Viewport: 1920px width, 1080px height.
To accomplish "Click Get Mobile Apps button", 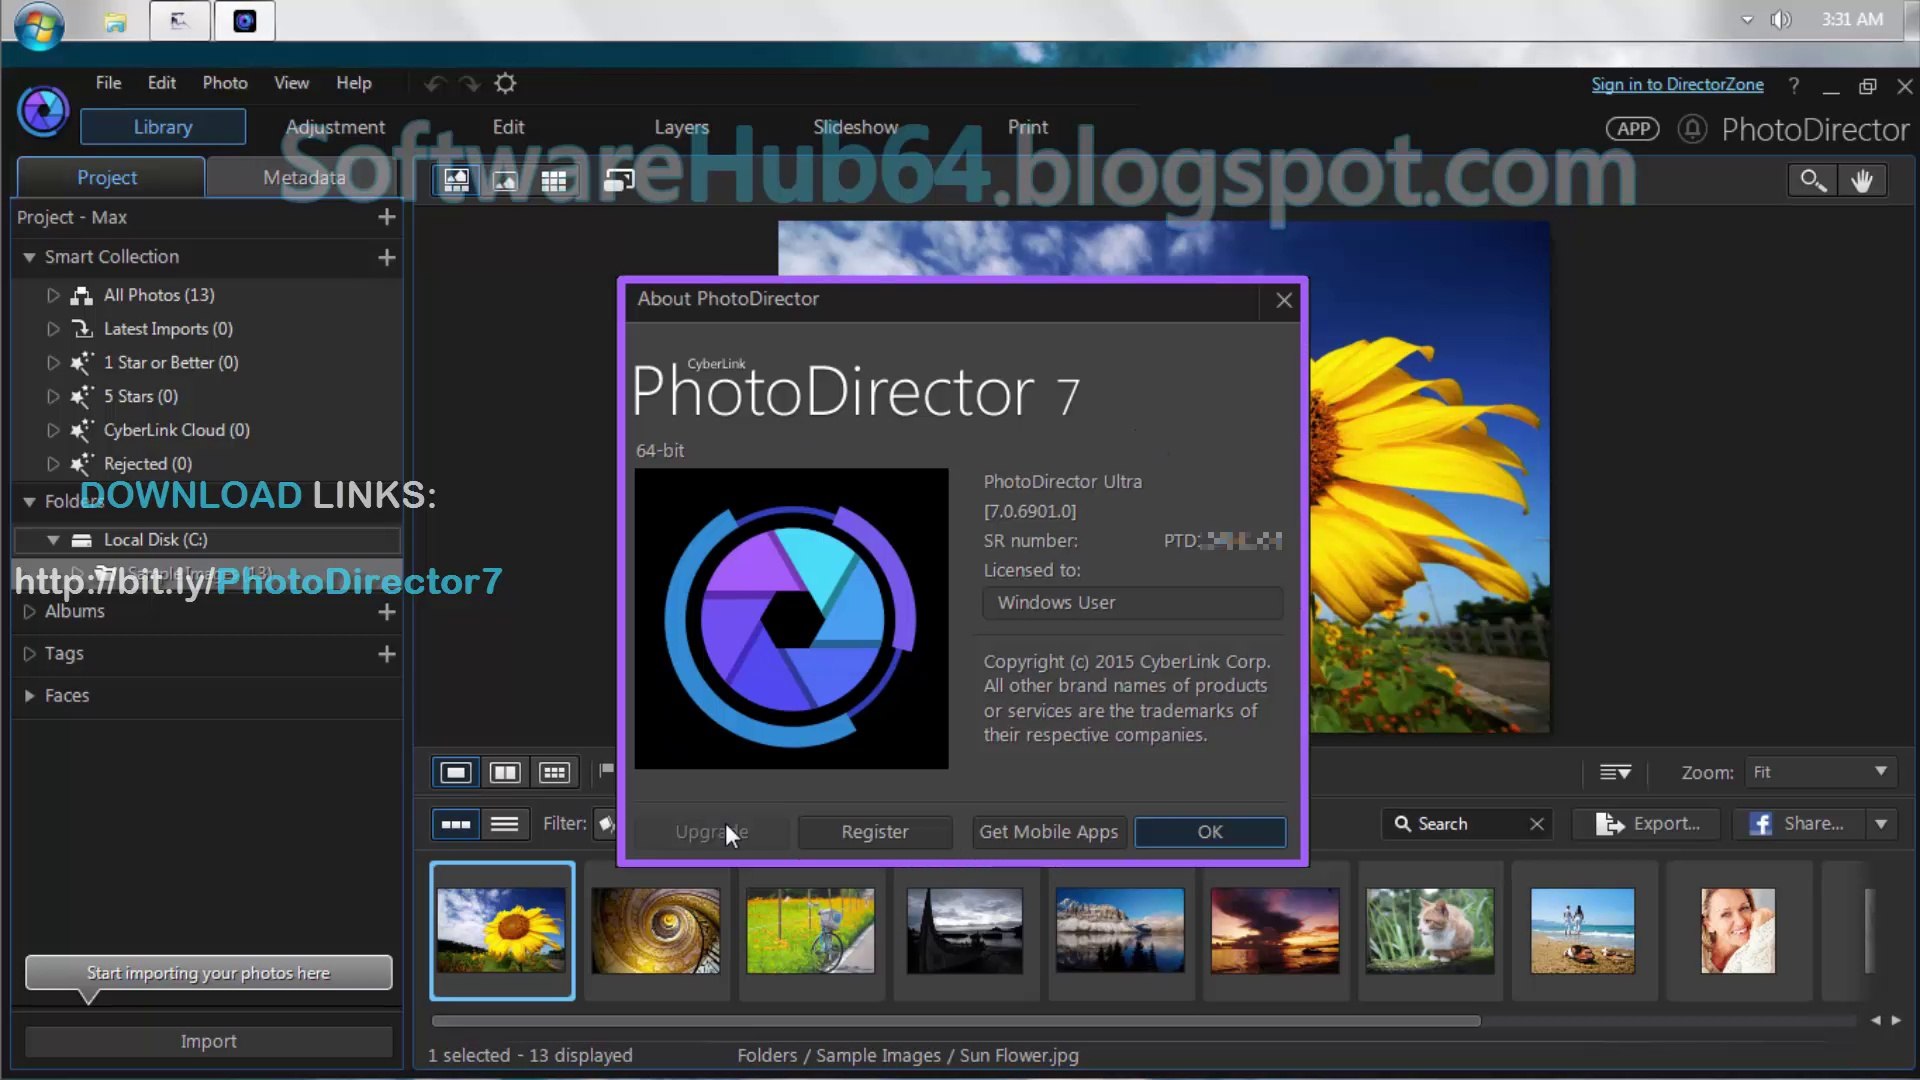I will tap(1049, 832).
